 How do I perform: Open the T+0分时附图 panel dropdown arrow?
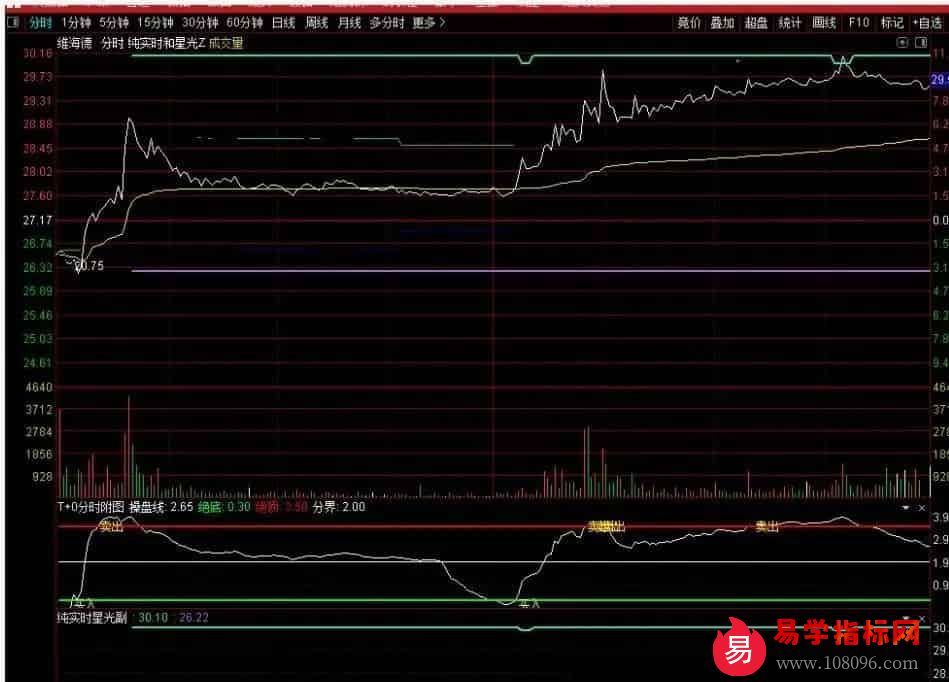[906, 508]
